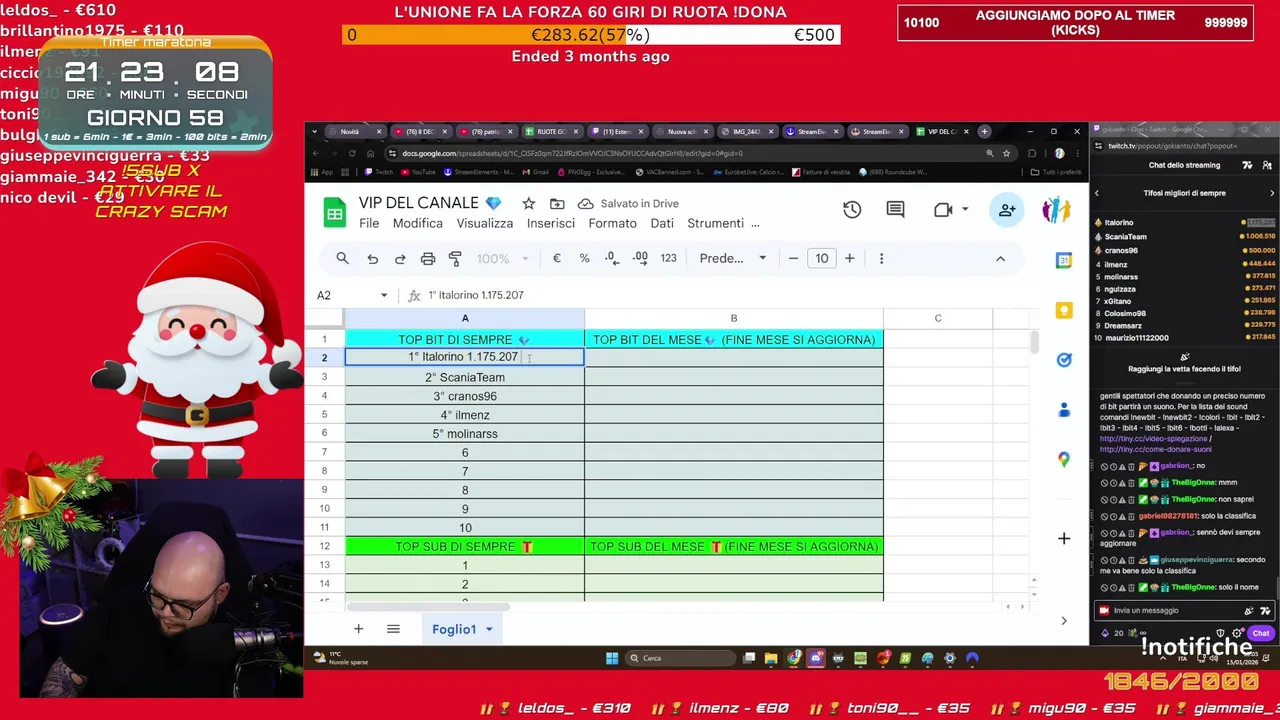Apply percent number format
This screenshot has width=1280, height=720.
point(584,258)
